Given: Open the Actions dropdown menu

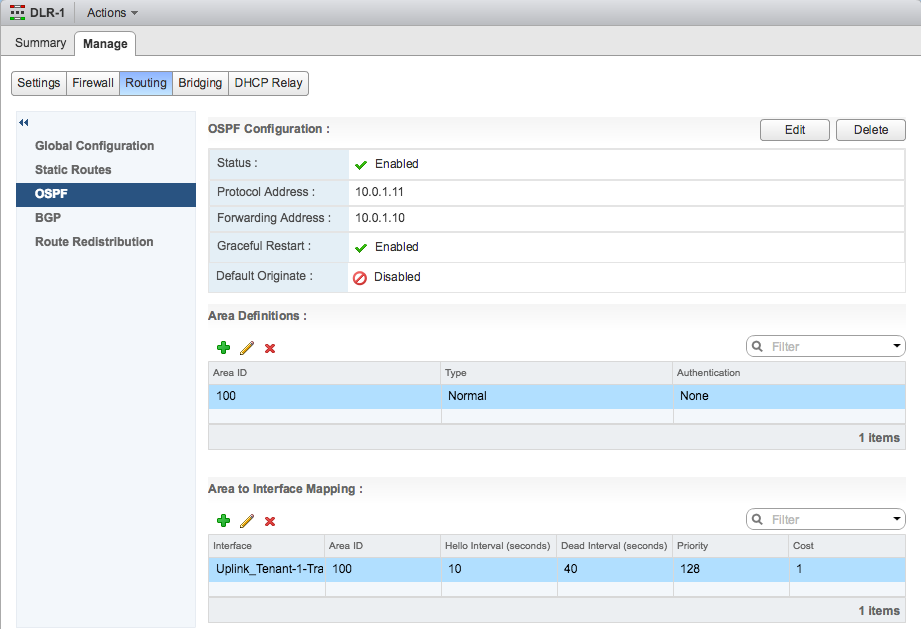Looking at the screenshot, I should tap(111, 13).
